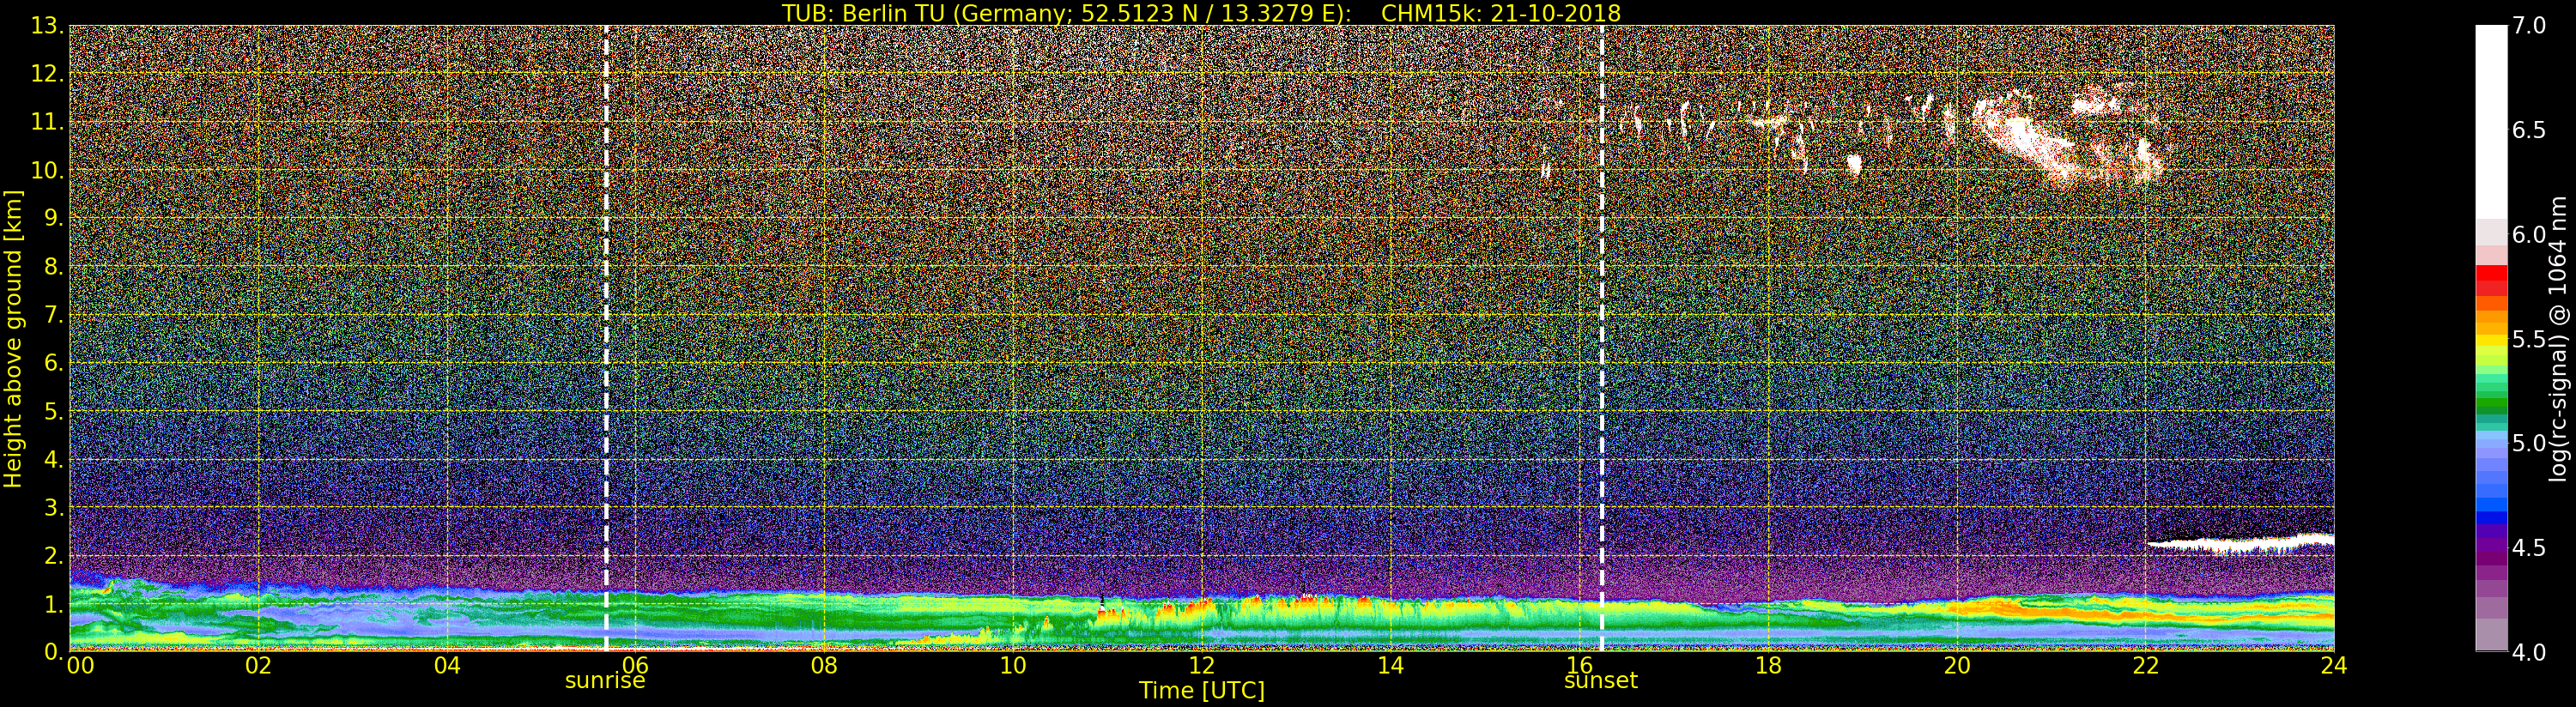2576x707 pixels.
Task: Click the 13 tick label on height axis
Action: click(x=47, y=26)
